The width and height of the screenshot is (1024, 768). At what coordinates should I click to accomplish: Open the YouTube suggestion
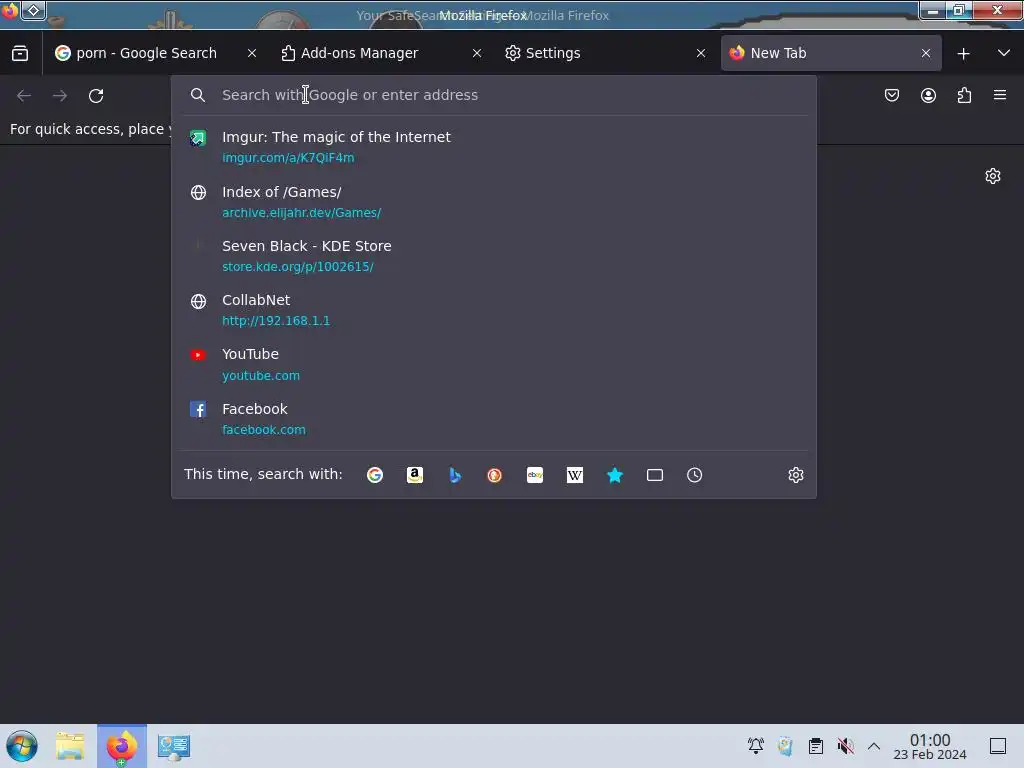tap(494, 364)
